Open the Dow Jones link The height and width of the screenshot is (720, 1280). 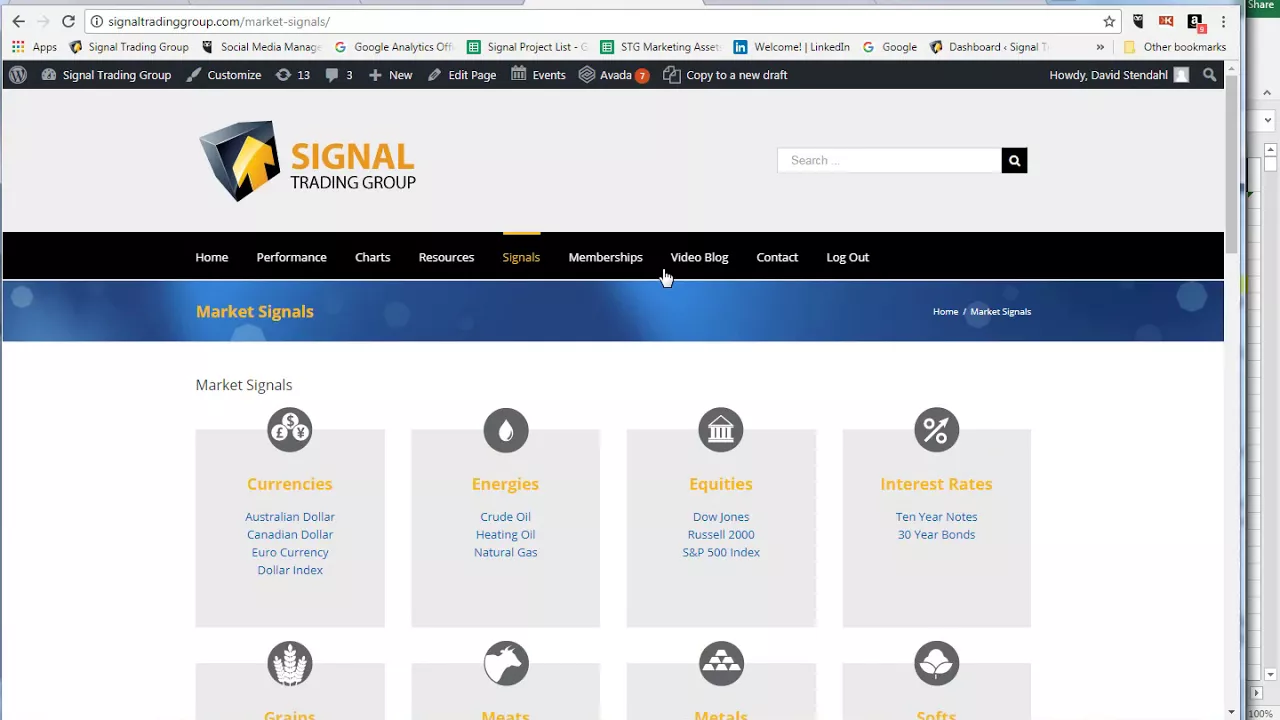click(x=721, y=517)
